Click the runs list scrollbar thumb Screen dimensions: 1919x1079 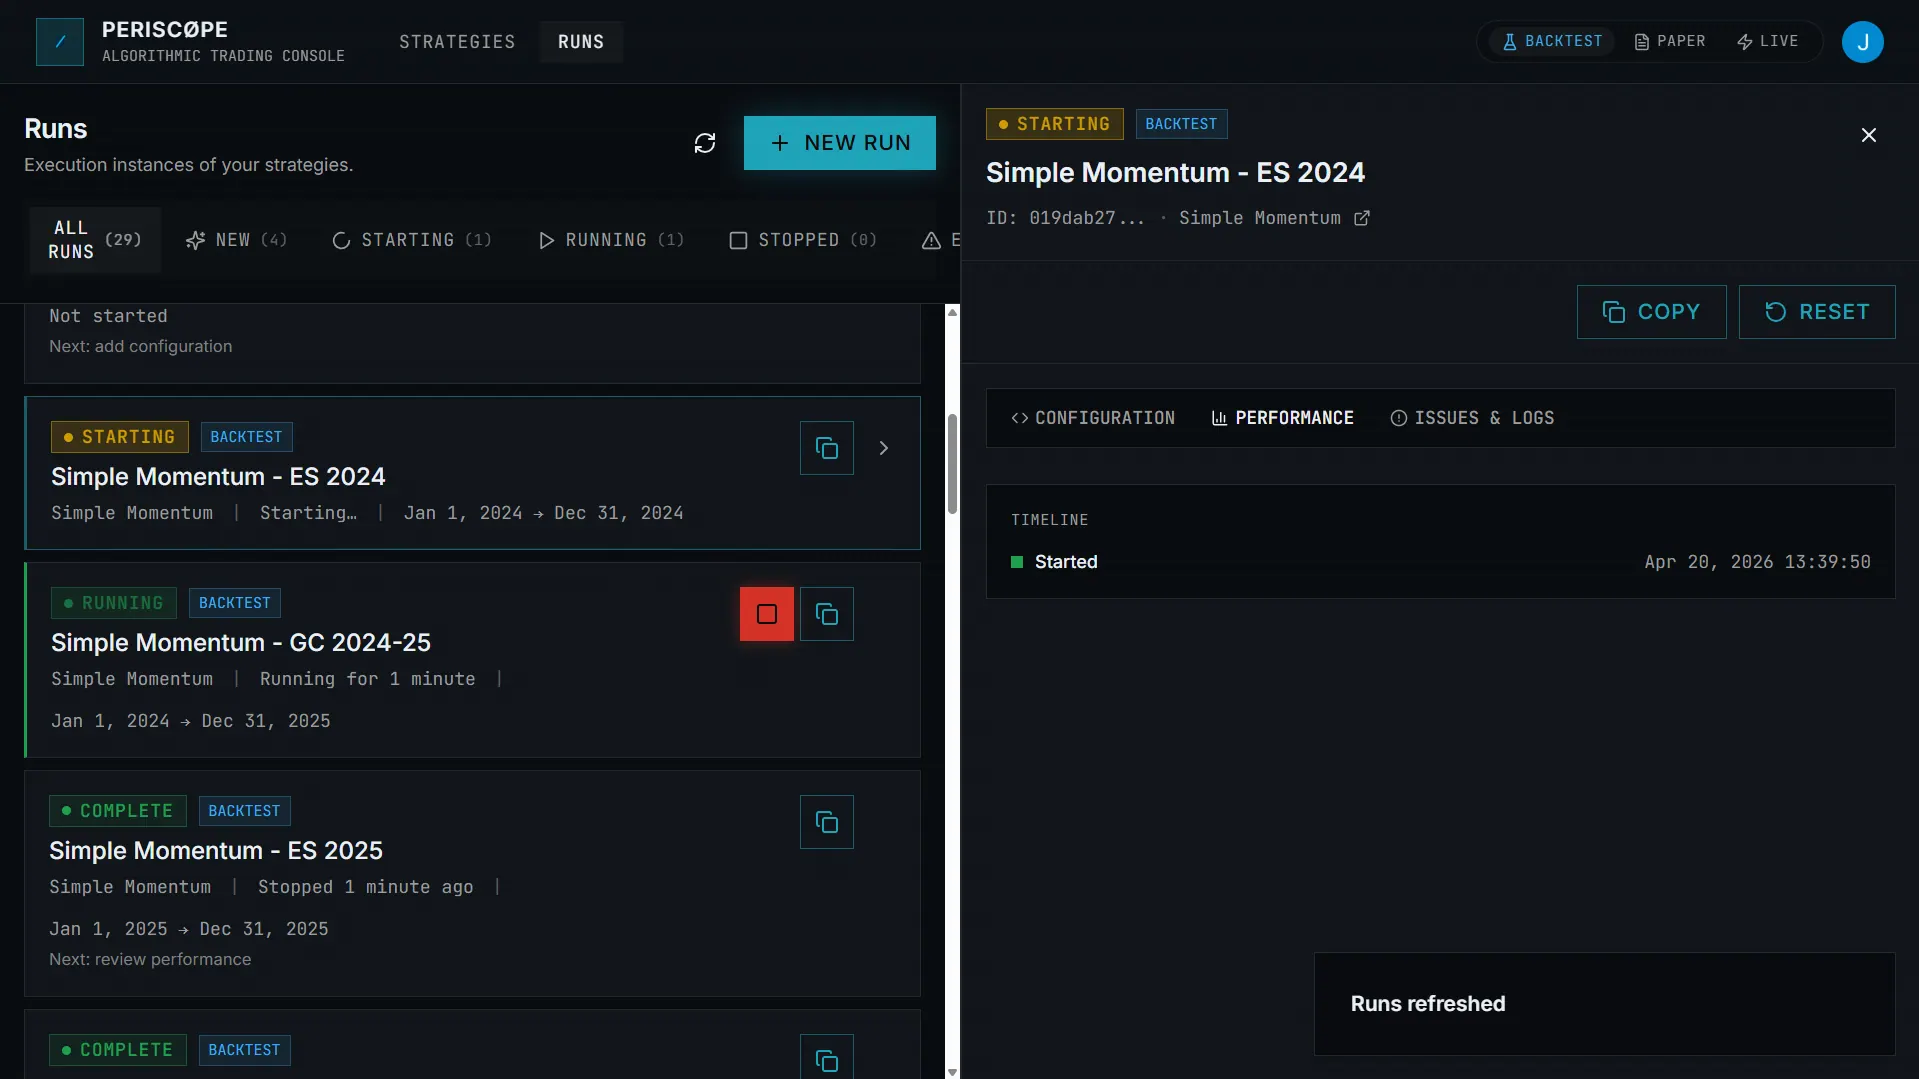[x=952, y=464]
